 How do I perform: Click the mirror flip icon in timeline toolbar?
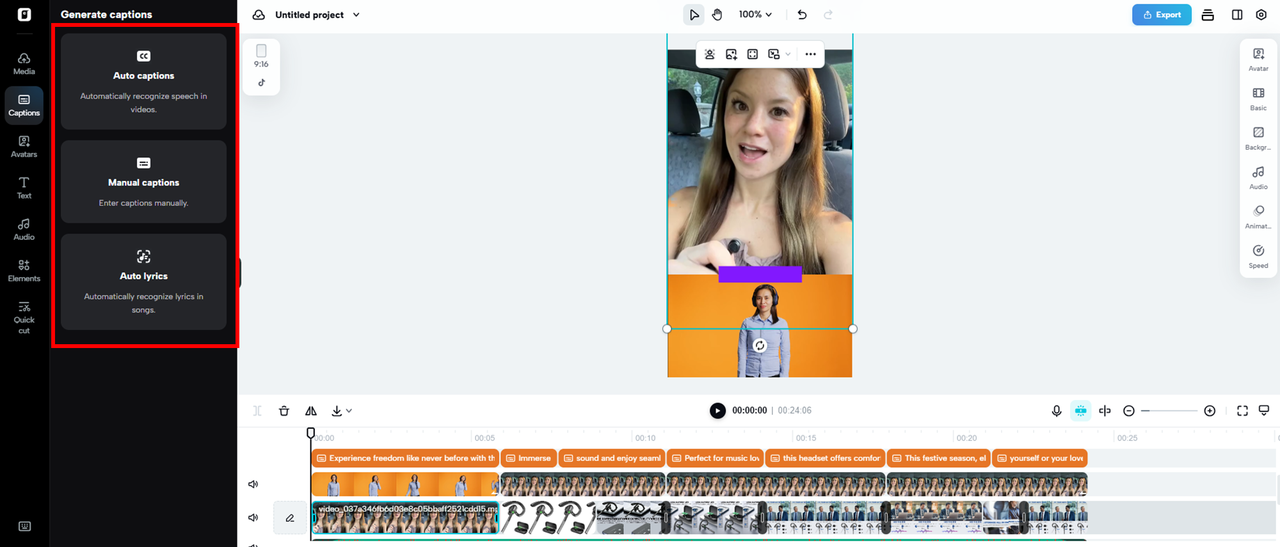(311, 411)
